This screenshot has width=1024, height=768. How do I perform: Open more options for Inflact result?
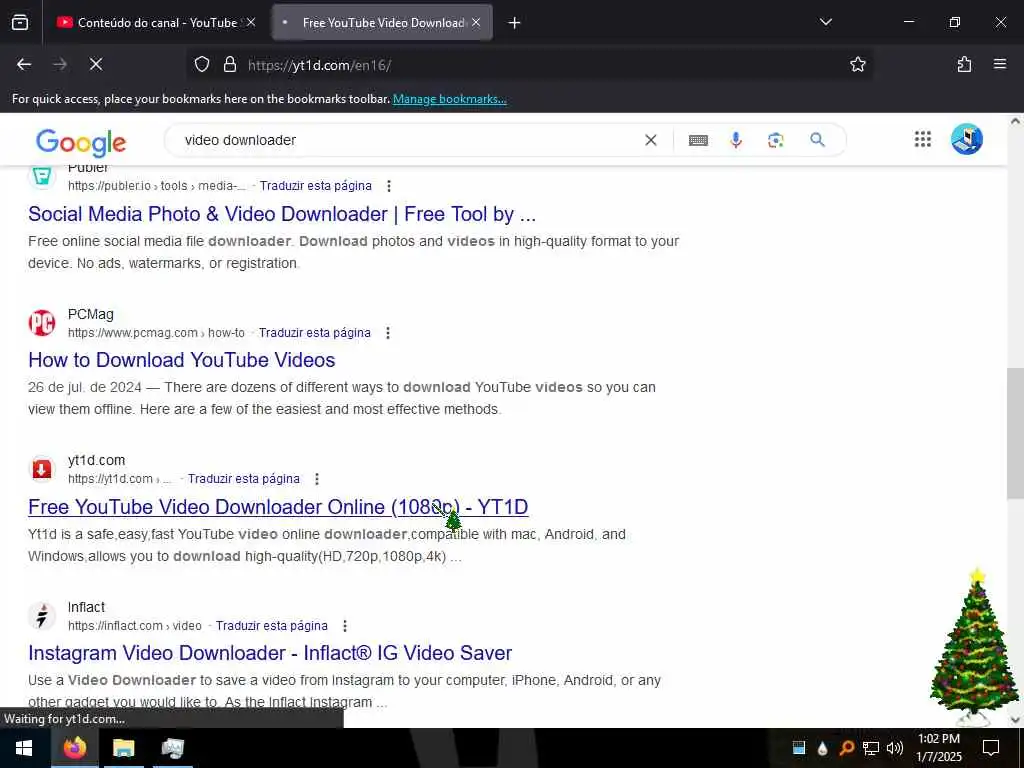click(345, 626)
